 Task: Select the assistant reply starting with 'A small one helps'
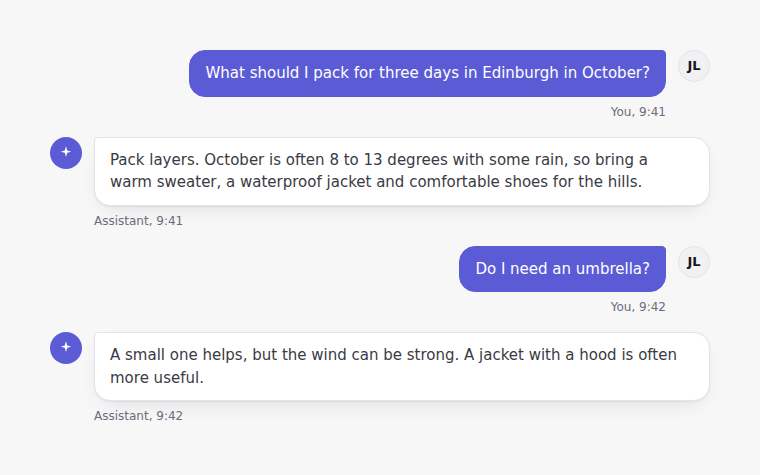pyautogui.click(x=402, y=366)
